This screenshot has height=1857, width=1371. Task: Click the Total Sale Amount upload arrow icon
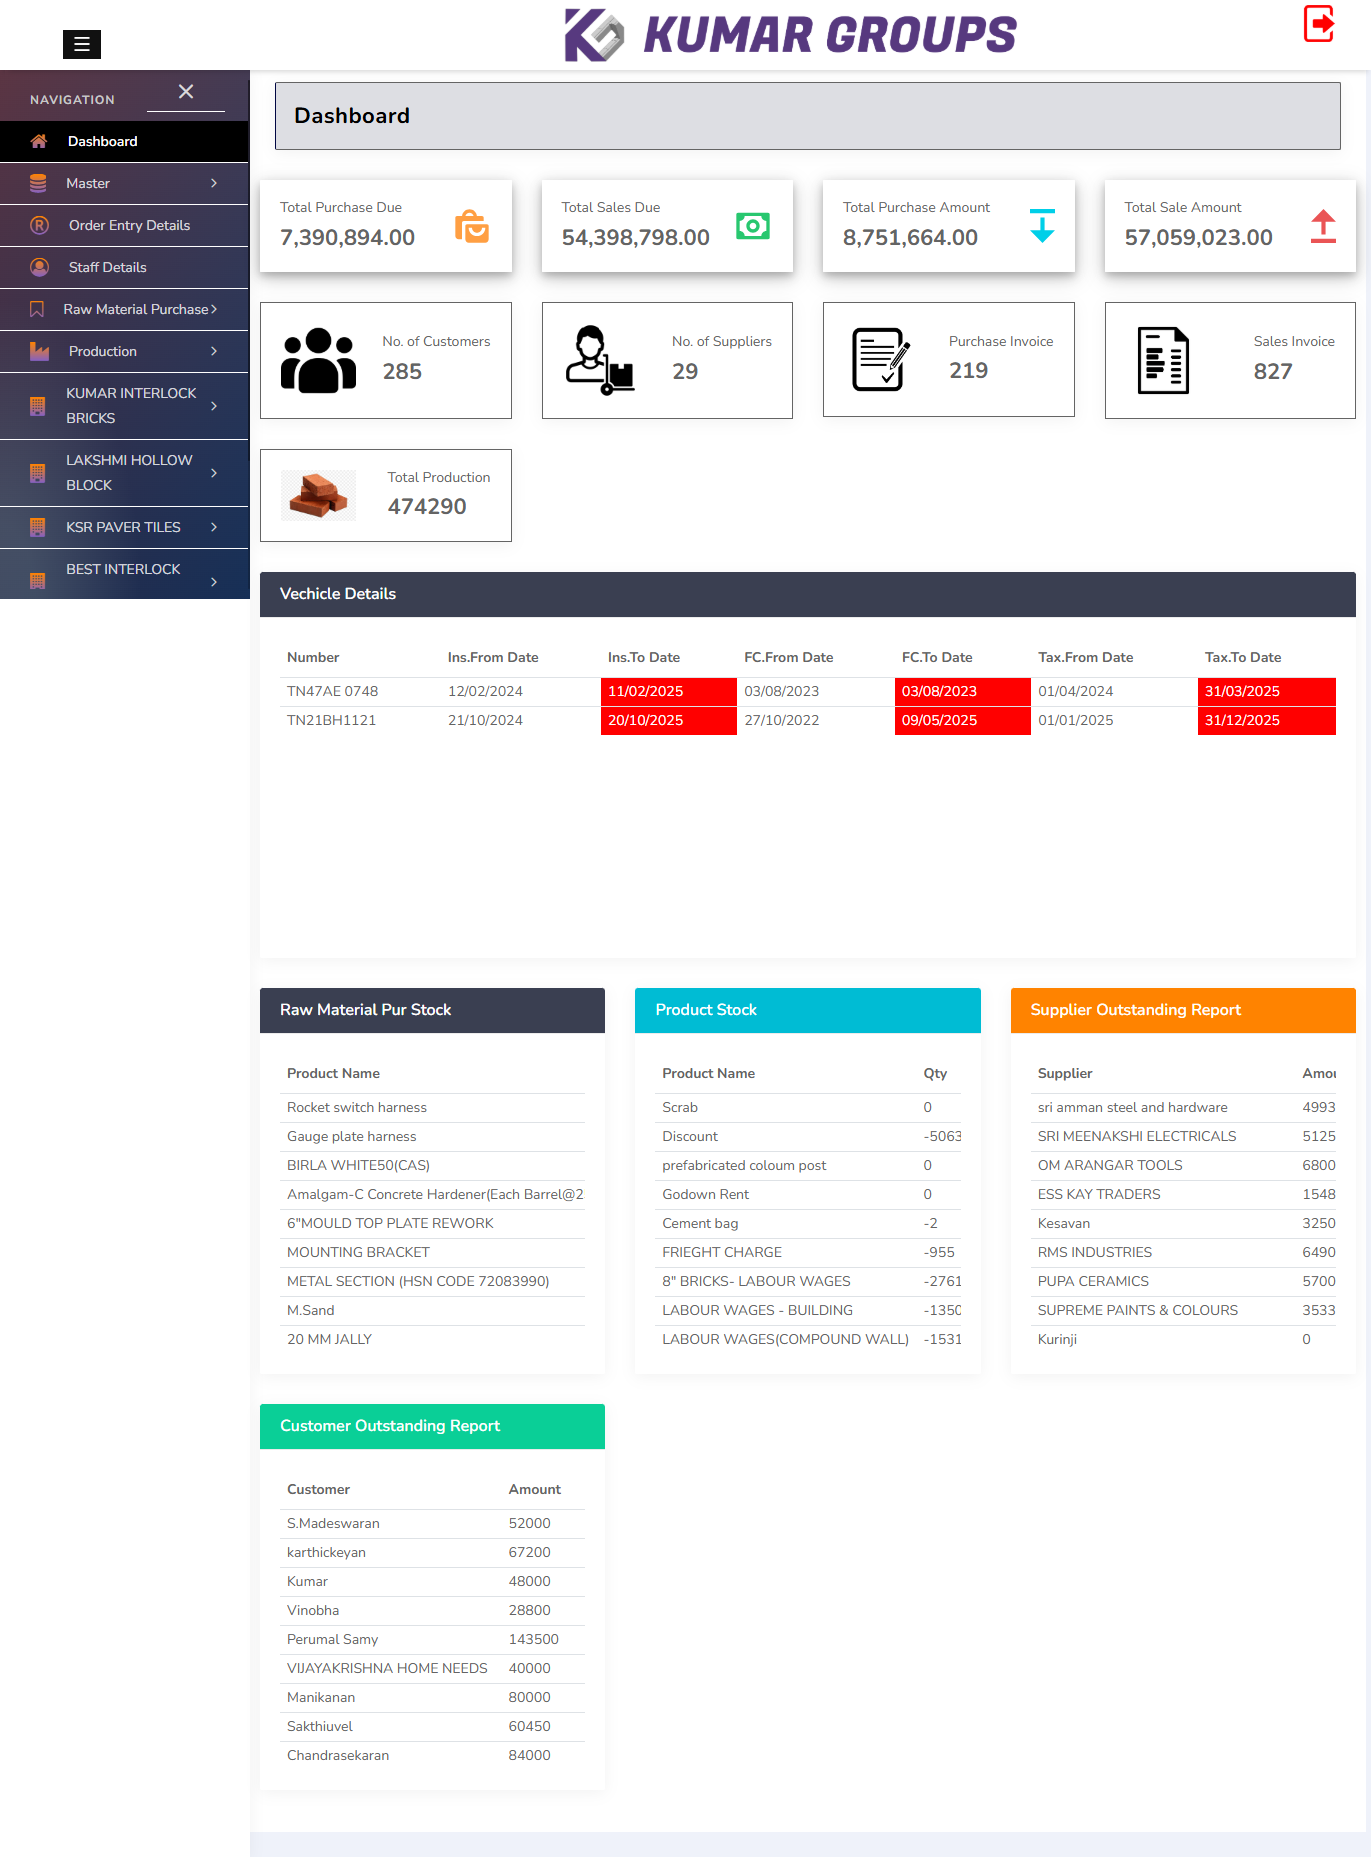point(1323,226)
